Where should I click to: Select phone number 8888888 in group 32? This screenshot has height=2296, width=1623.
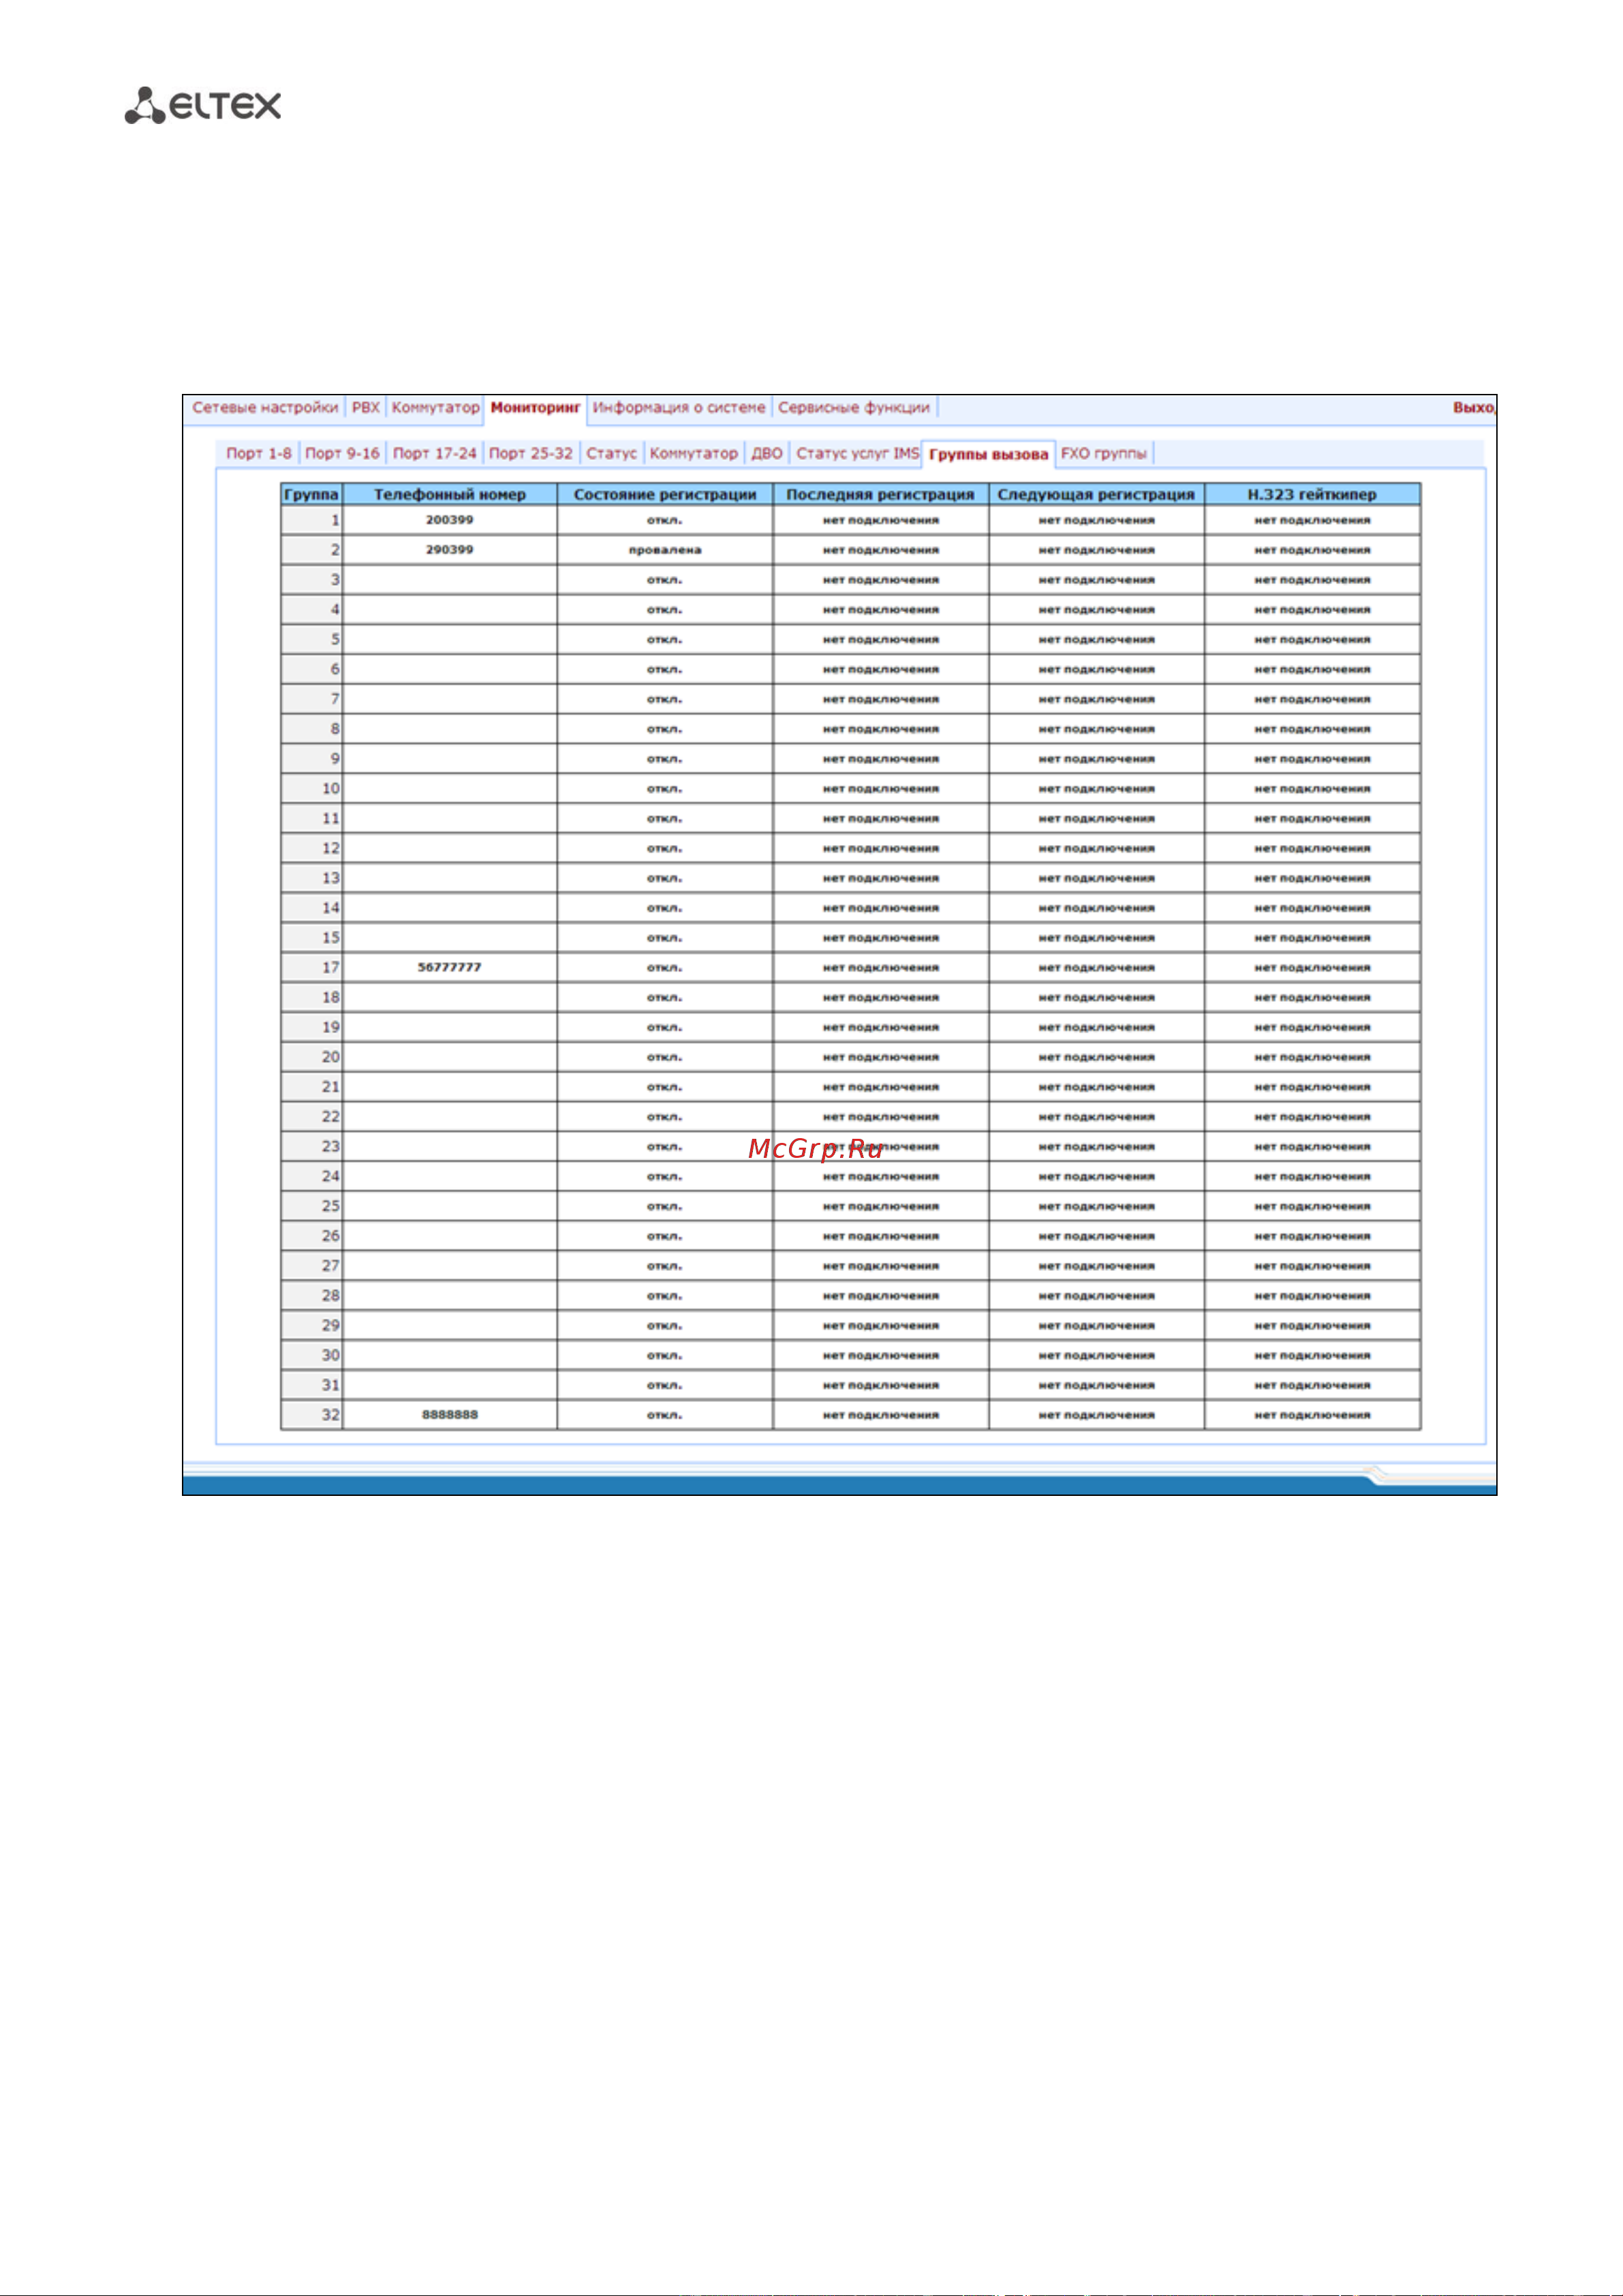[450, 1415]
